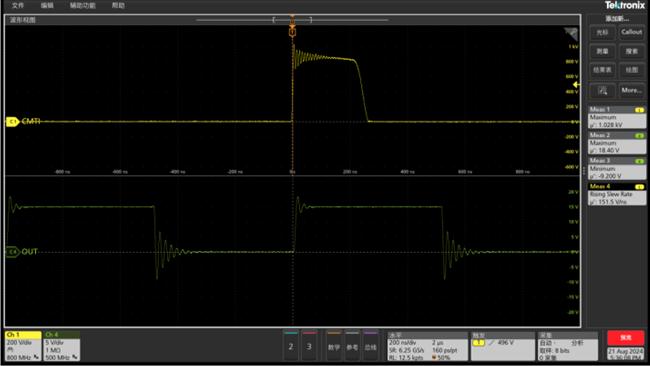
Task: Open the trigger badge showing 496 V
Action: pyautogui.click(x=502, y=346)
